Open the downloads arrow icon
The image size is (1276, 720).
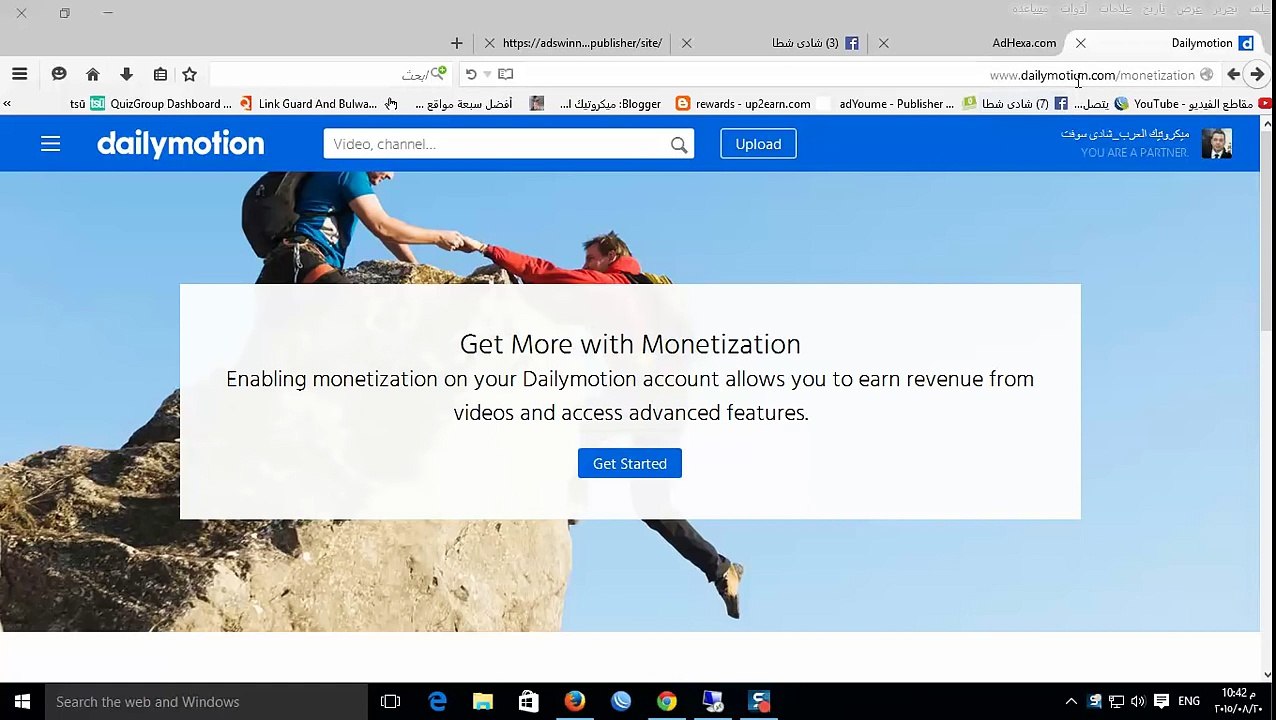coord(126,74)
